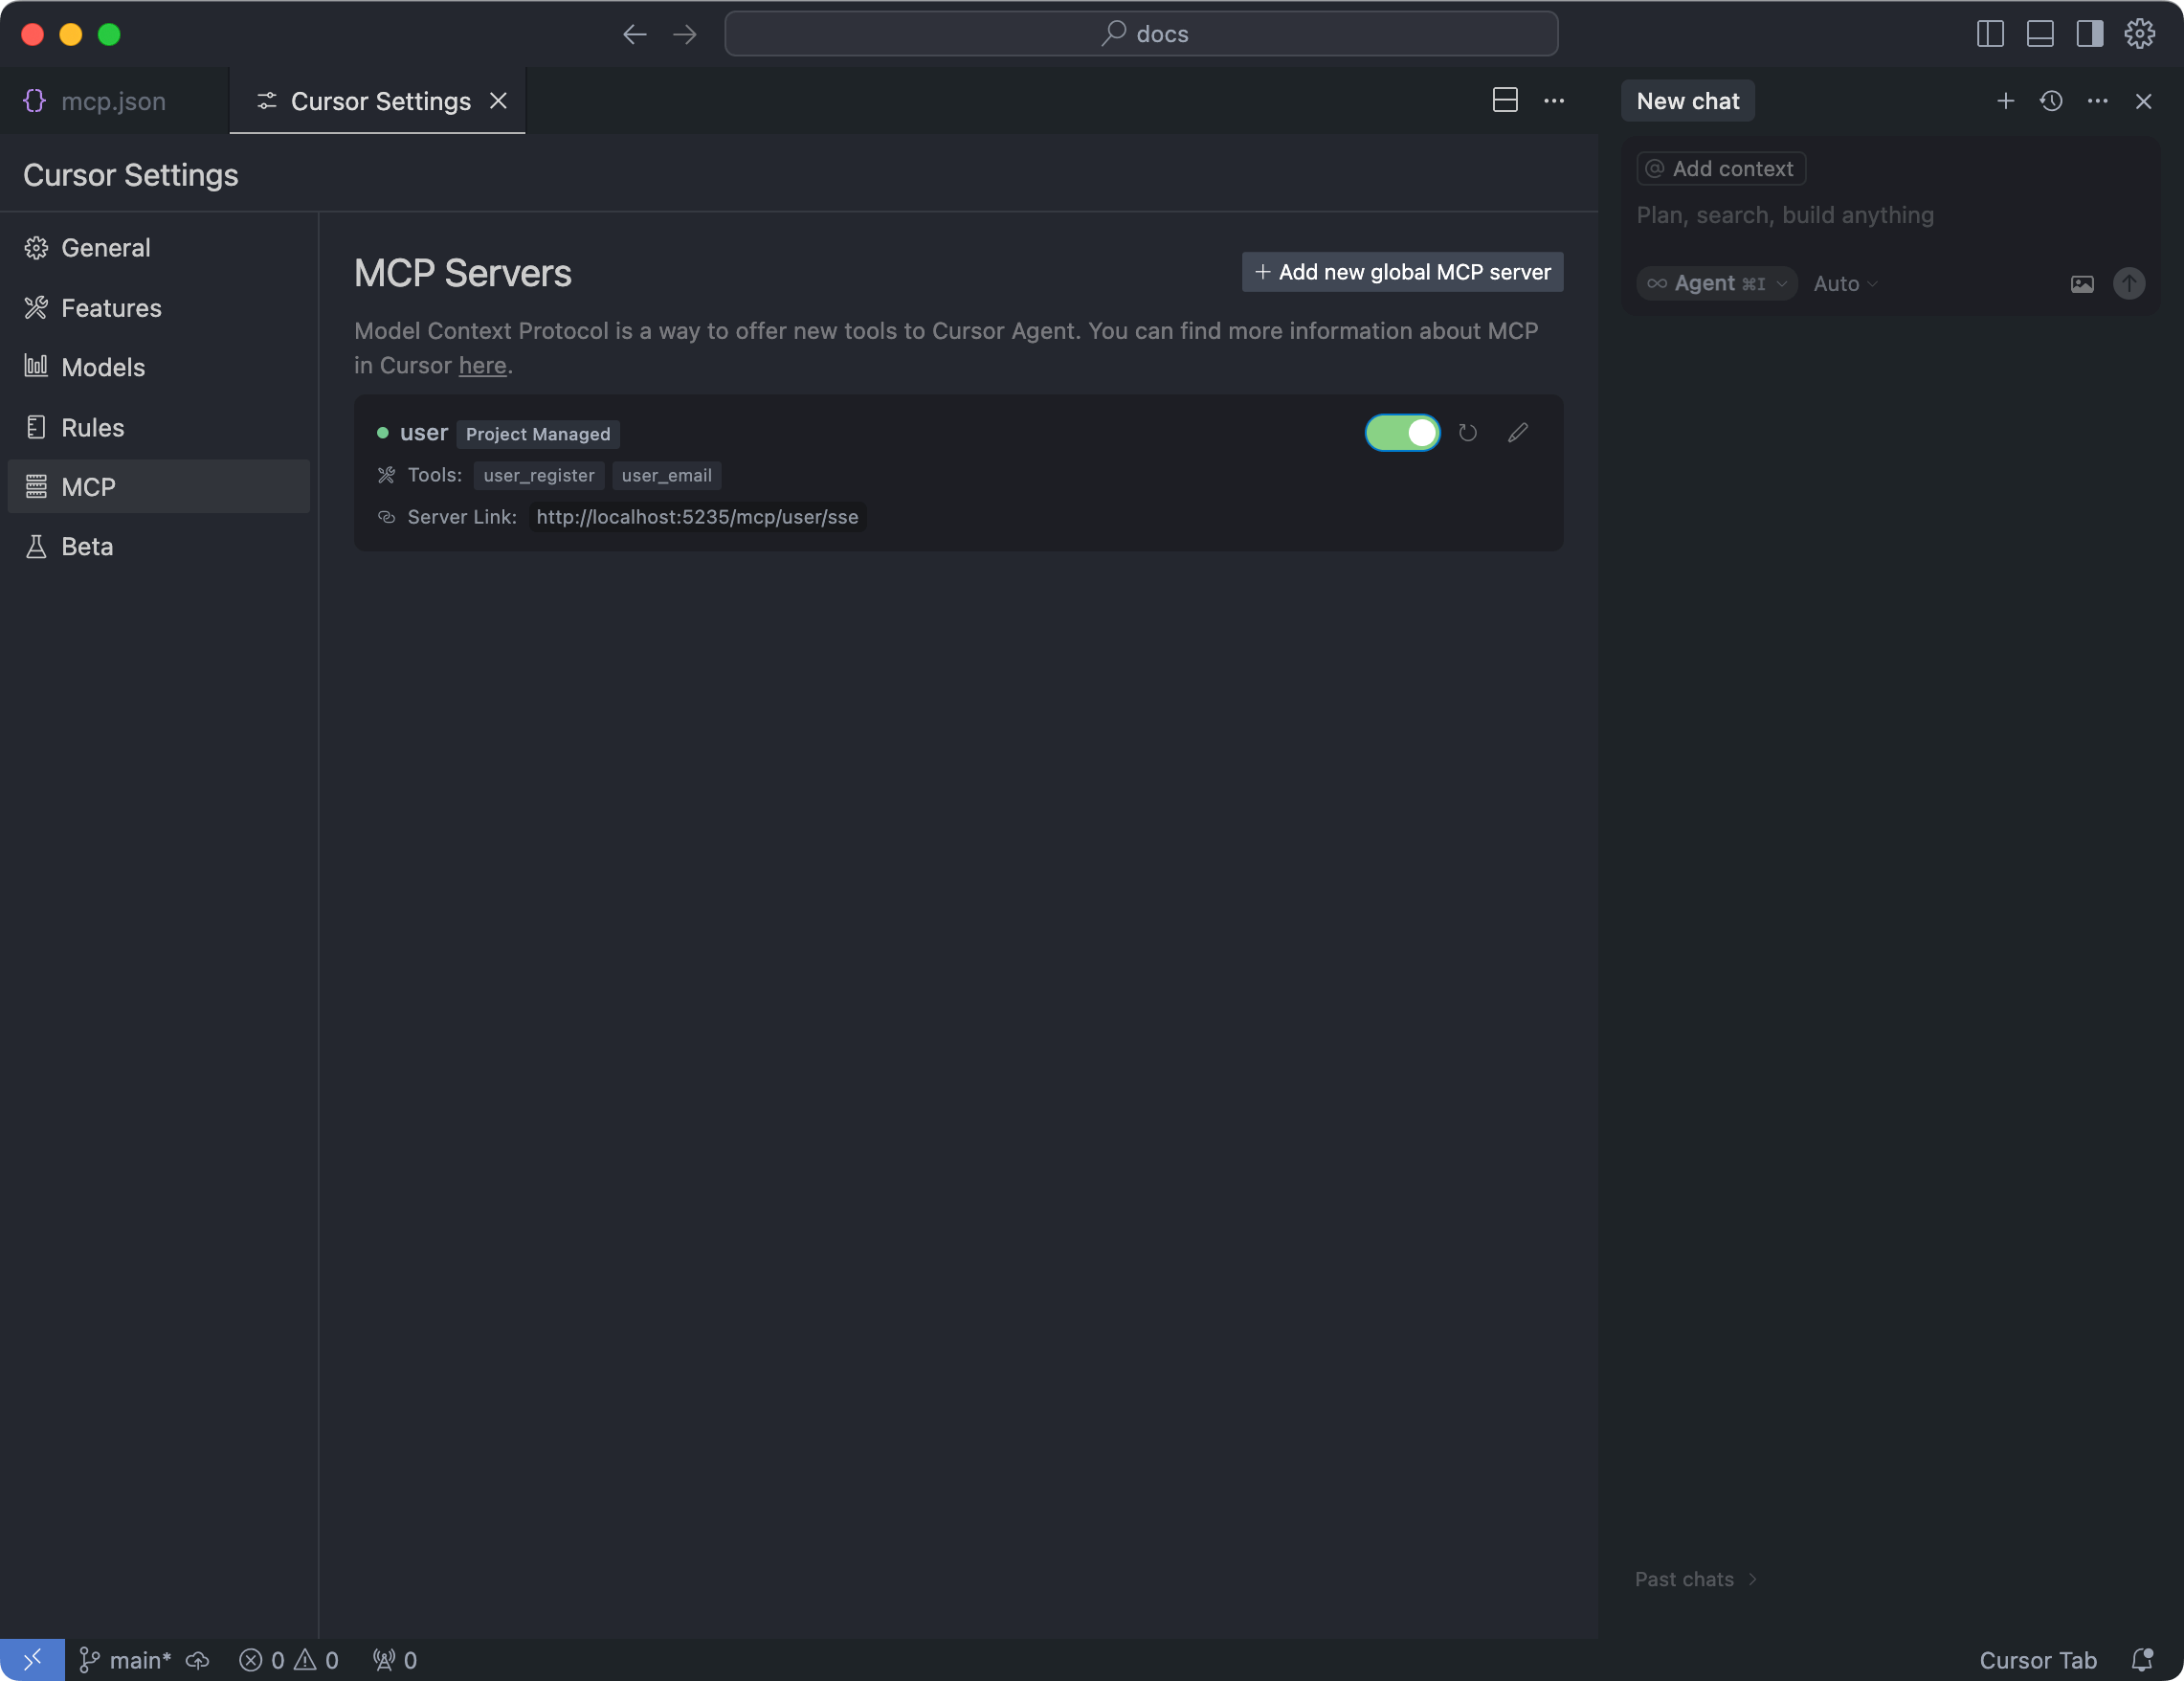Open remote window status bar icon
Viewport: 2184px width, 1681px height.
tap(32, 1660)
